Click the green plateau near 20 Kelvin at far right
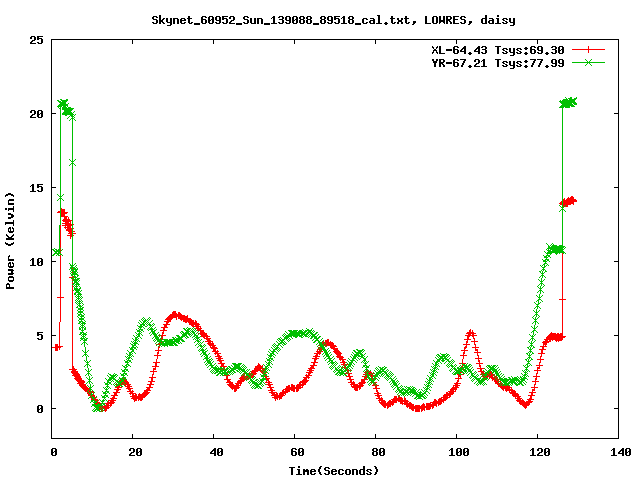Image resolution: width=640 pixels, height=480 pixels. pos(569,102)
